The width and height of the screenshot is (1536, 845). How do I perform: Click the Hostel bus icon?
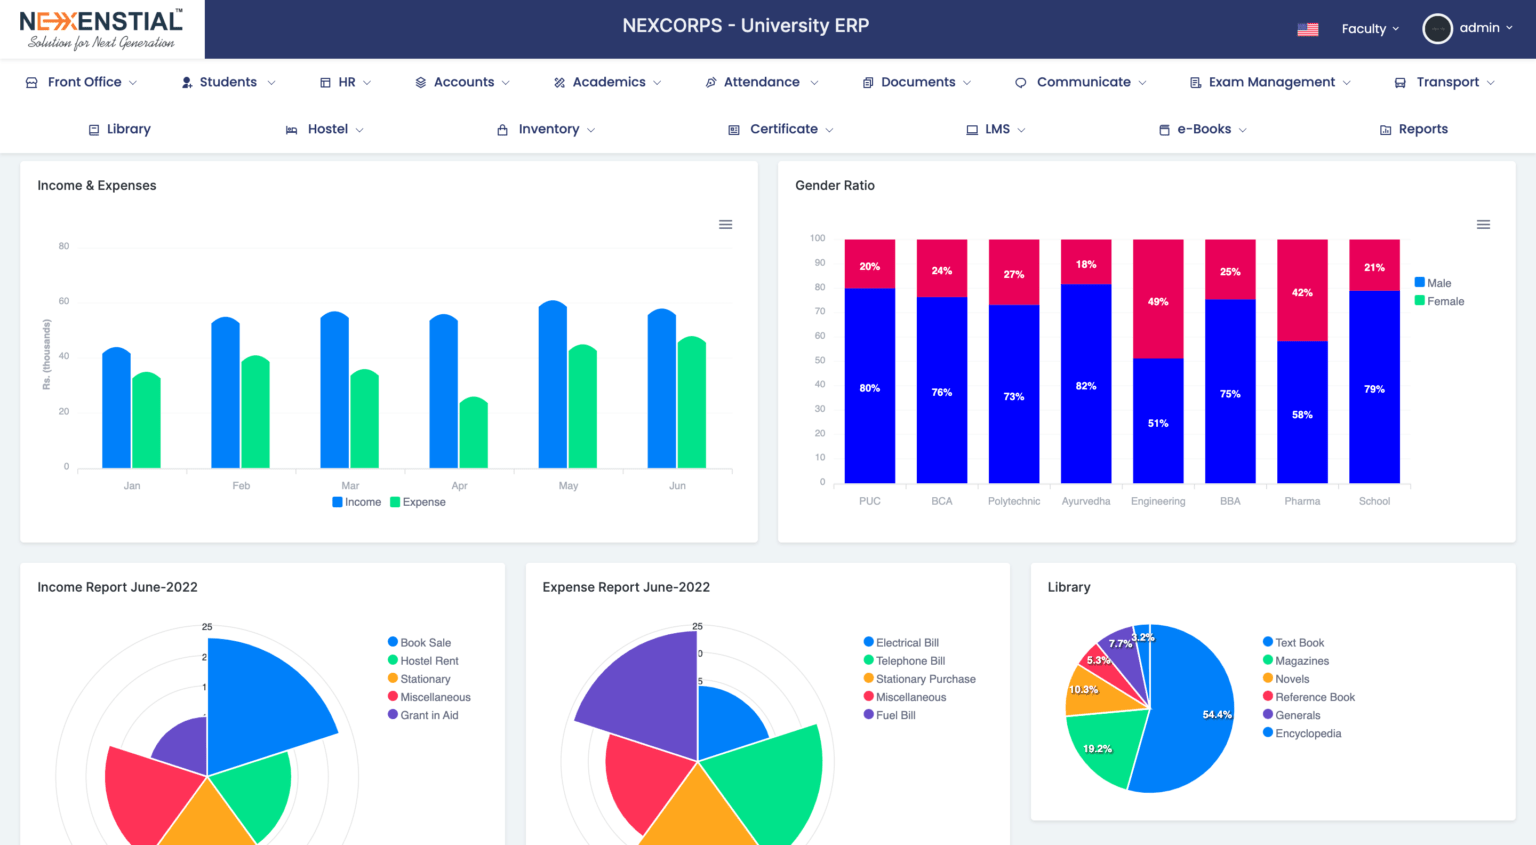(291, 129)
